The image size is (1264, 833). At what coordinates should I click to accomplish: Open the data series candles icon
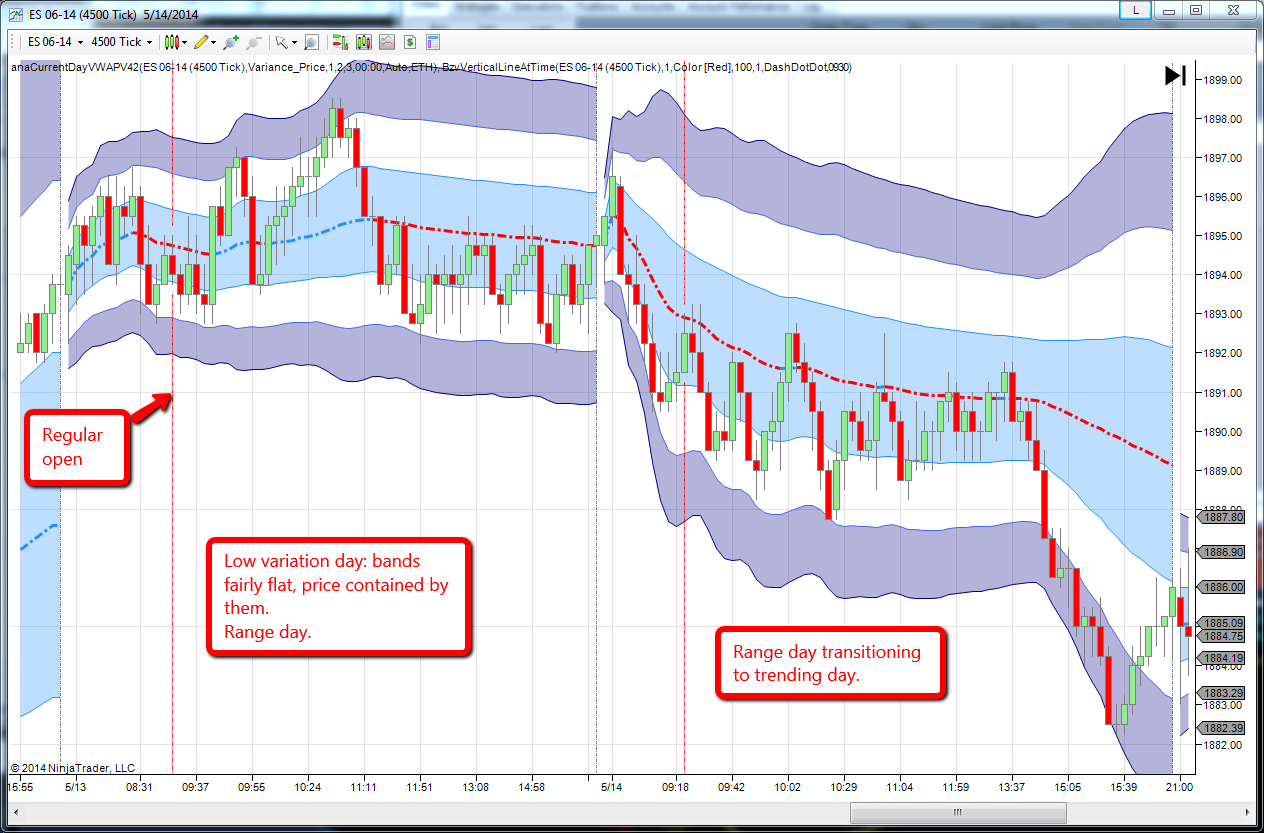(x=363, y=42)
